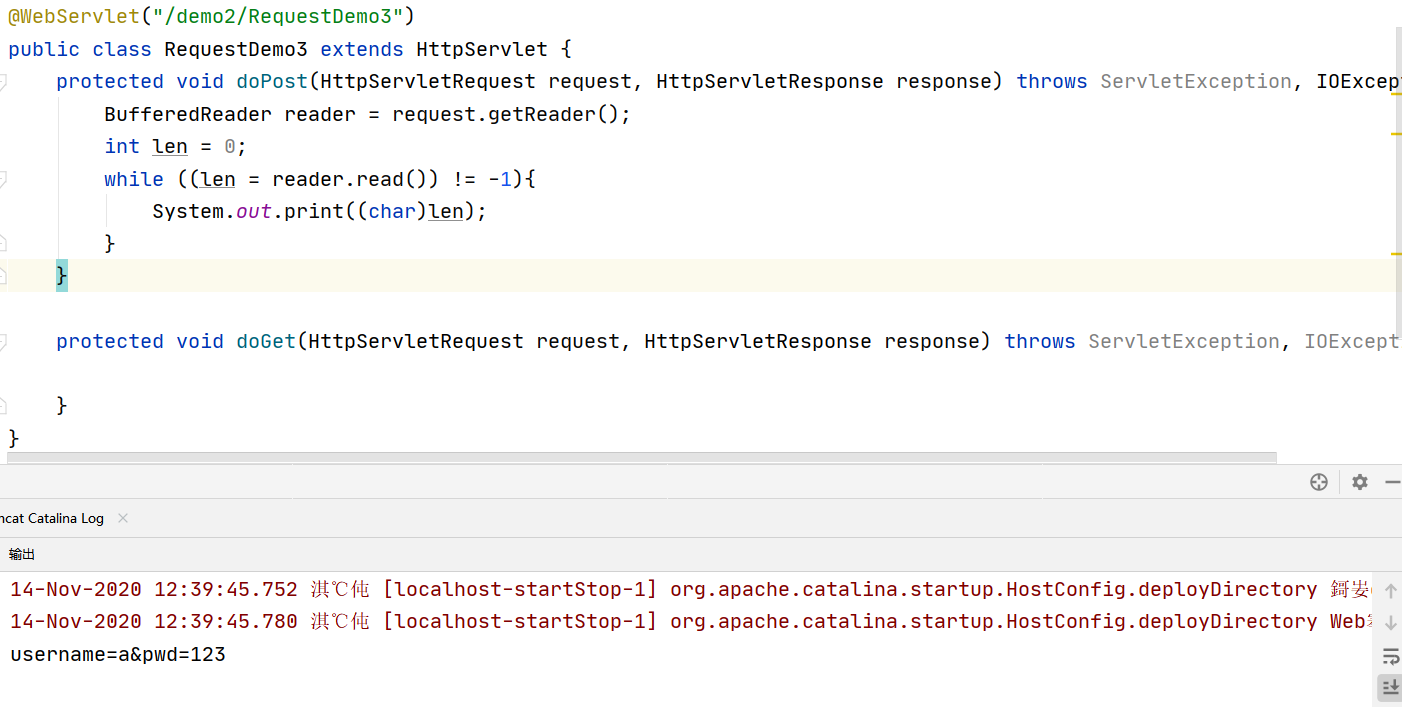Toggle scroll to end of console
Screen dimensions: 1402x707
coord(1390,687)
